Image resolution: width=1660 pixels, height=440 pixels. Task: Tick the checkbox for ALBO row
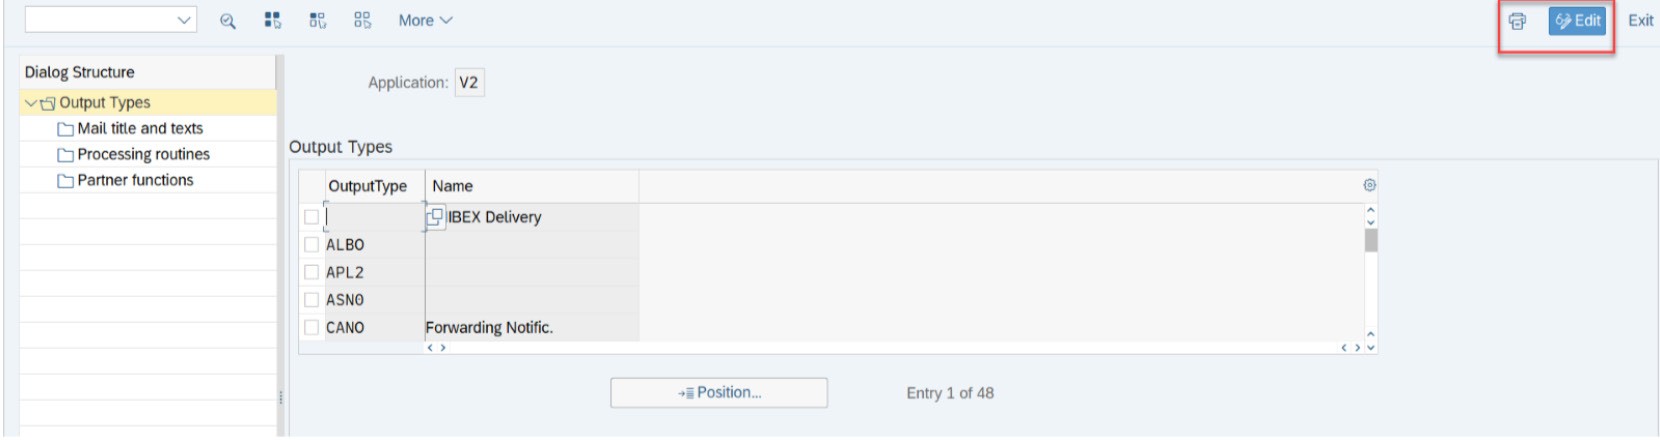[x=311, y=244]
